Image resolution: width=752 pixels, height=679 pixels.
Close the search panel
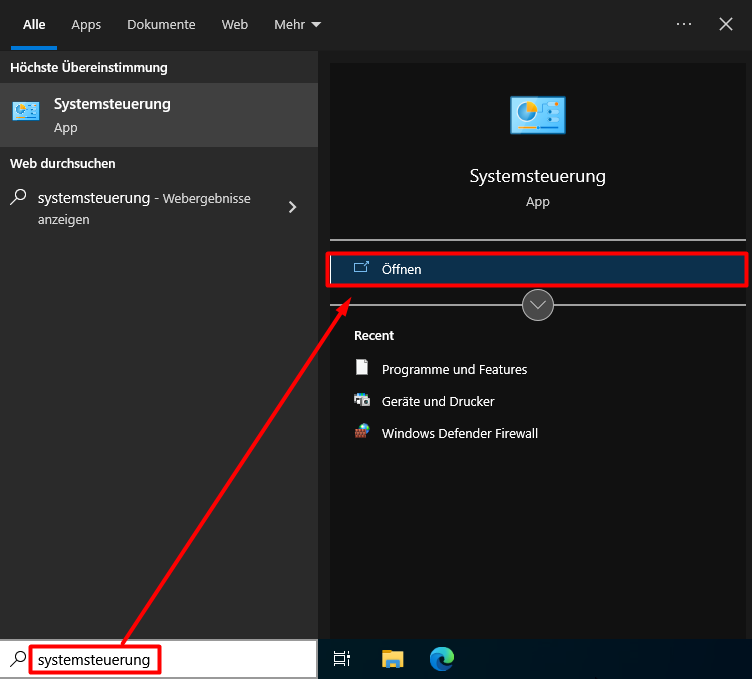point(726,25)
